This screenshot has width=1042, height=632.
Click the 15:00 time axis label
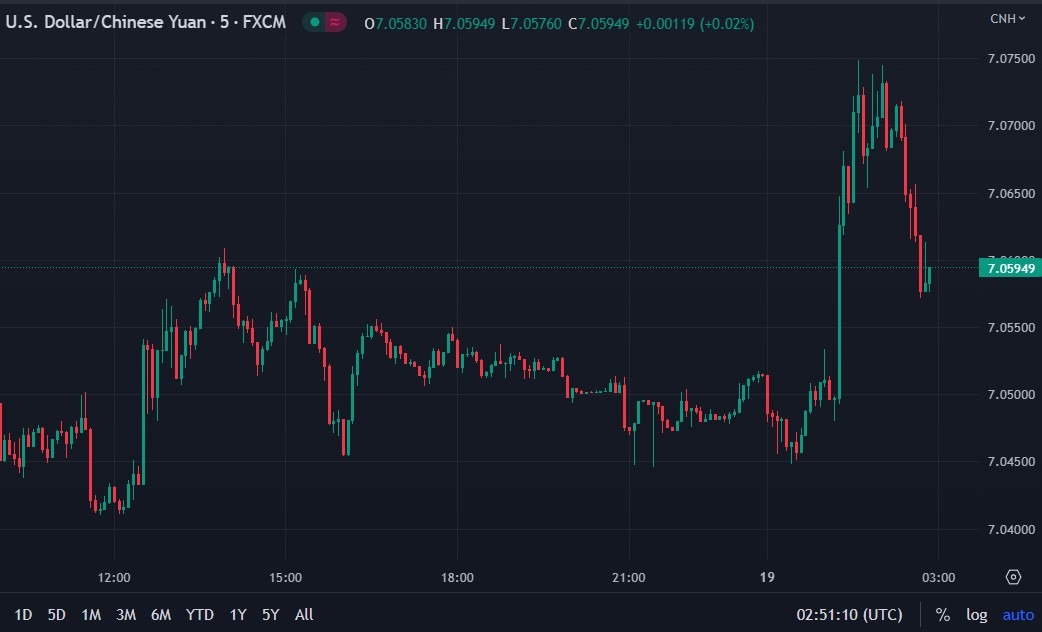coord(286,578)
